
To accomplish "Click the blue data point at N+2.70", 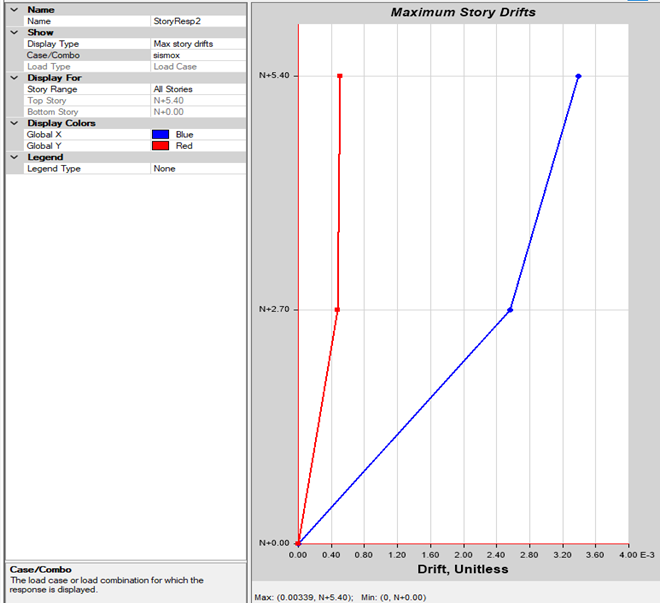I will point(510,310).
